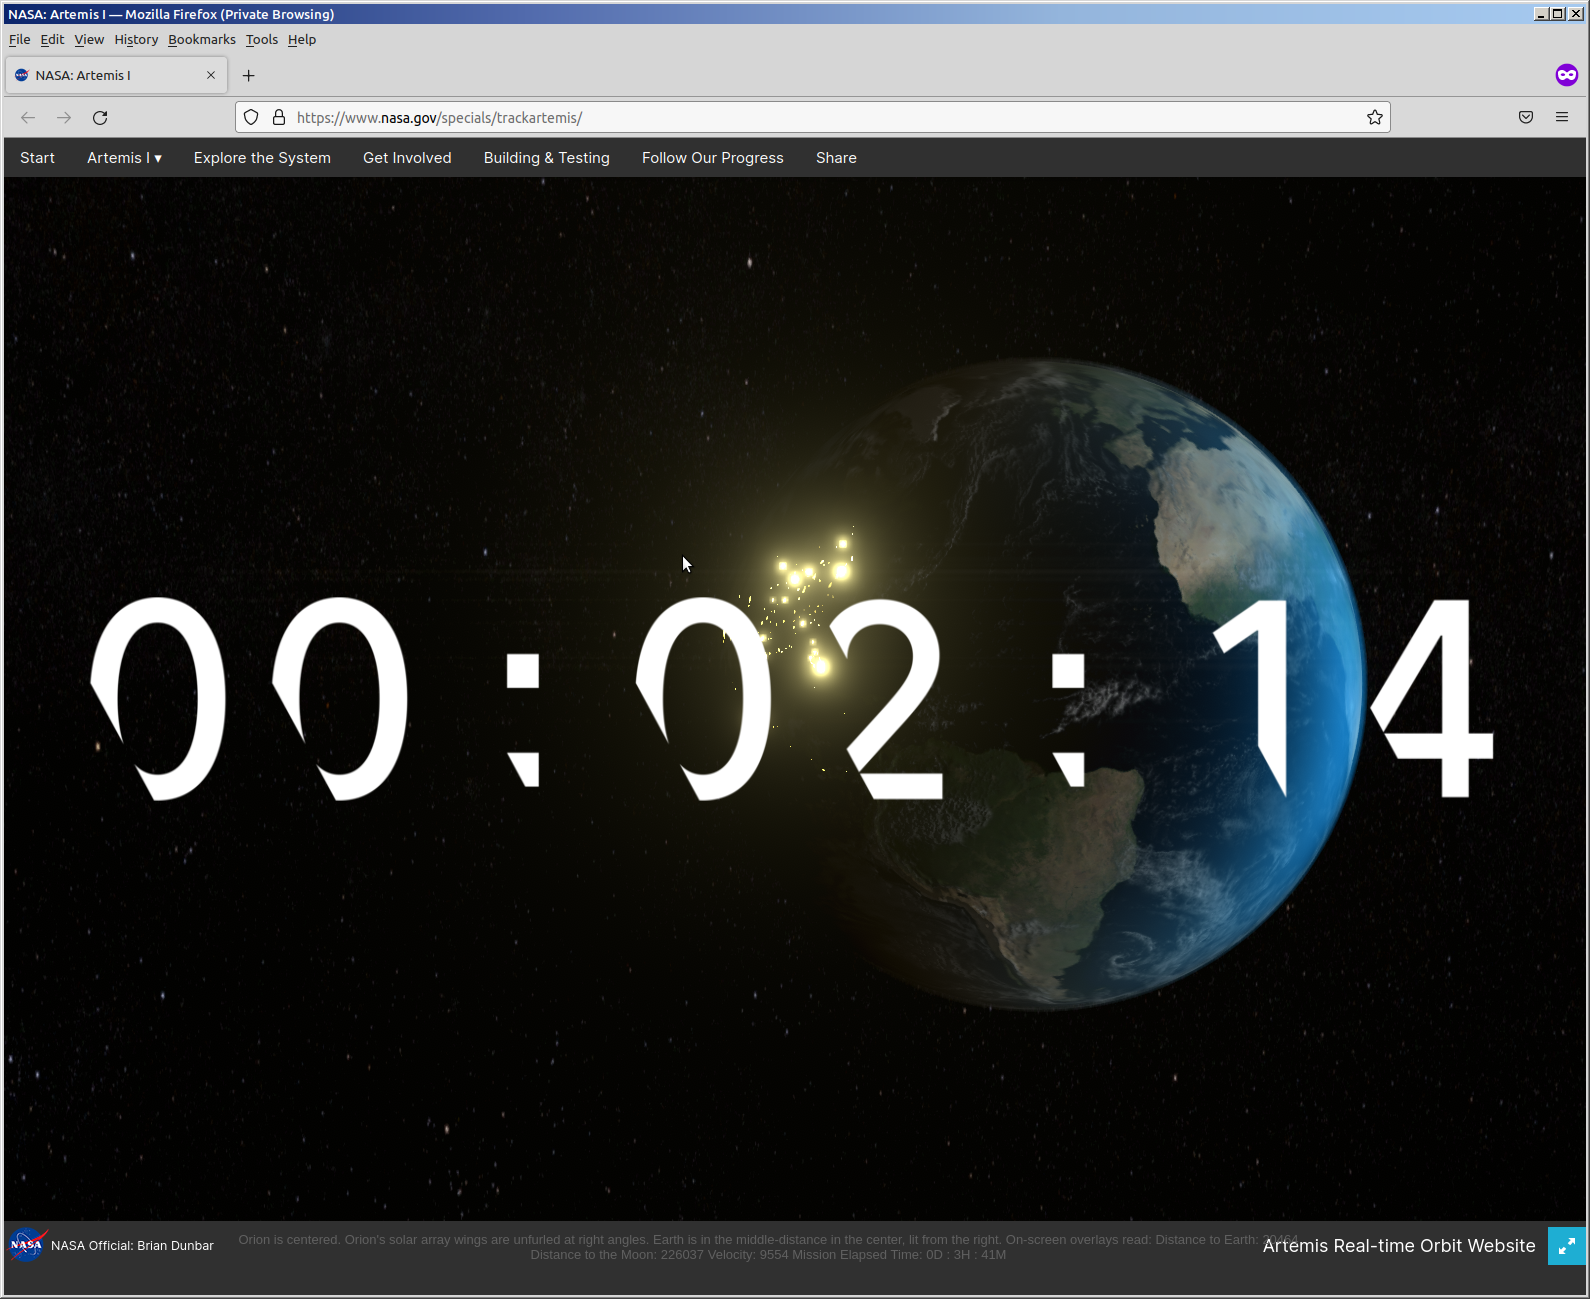Open the History menu
The width and height of the screenshot is (1590, 1299).
[x=136, y=40]
